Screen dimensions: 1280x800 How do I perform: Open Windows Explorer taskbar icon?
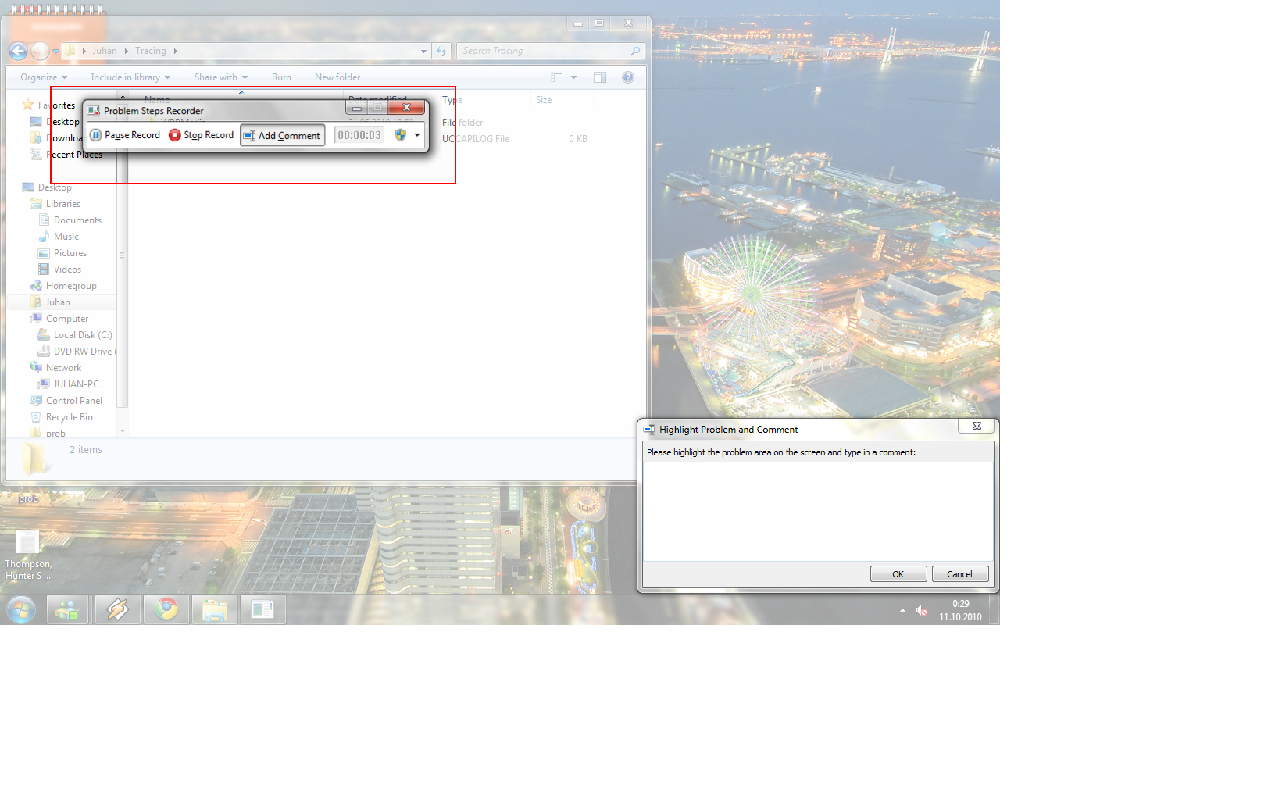(214, 609)
